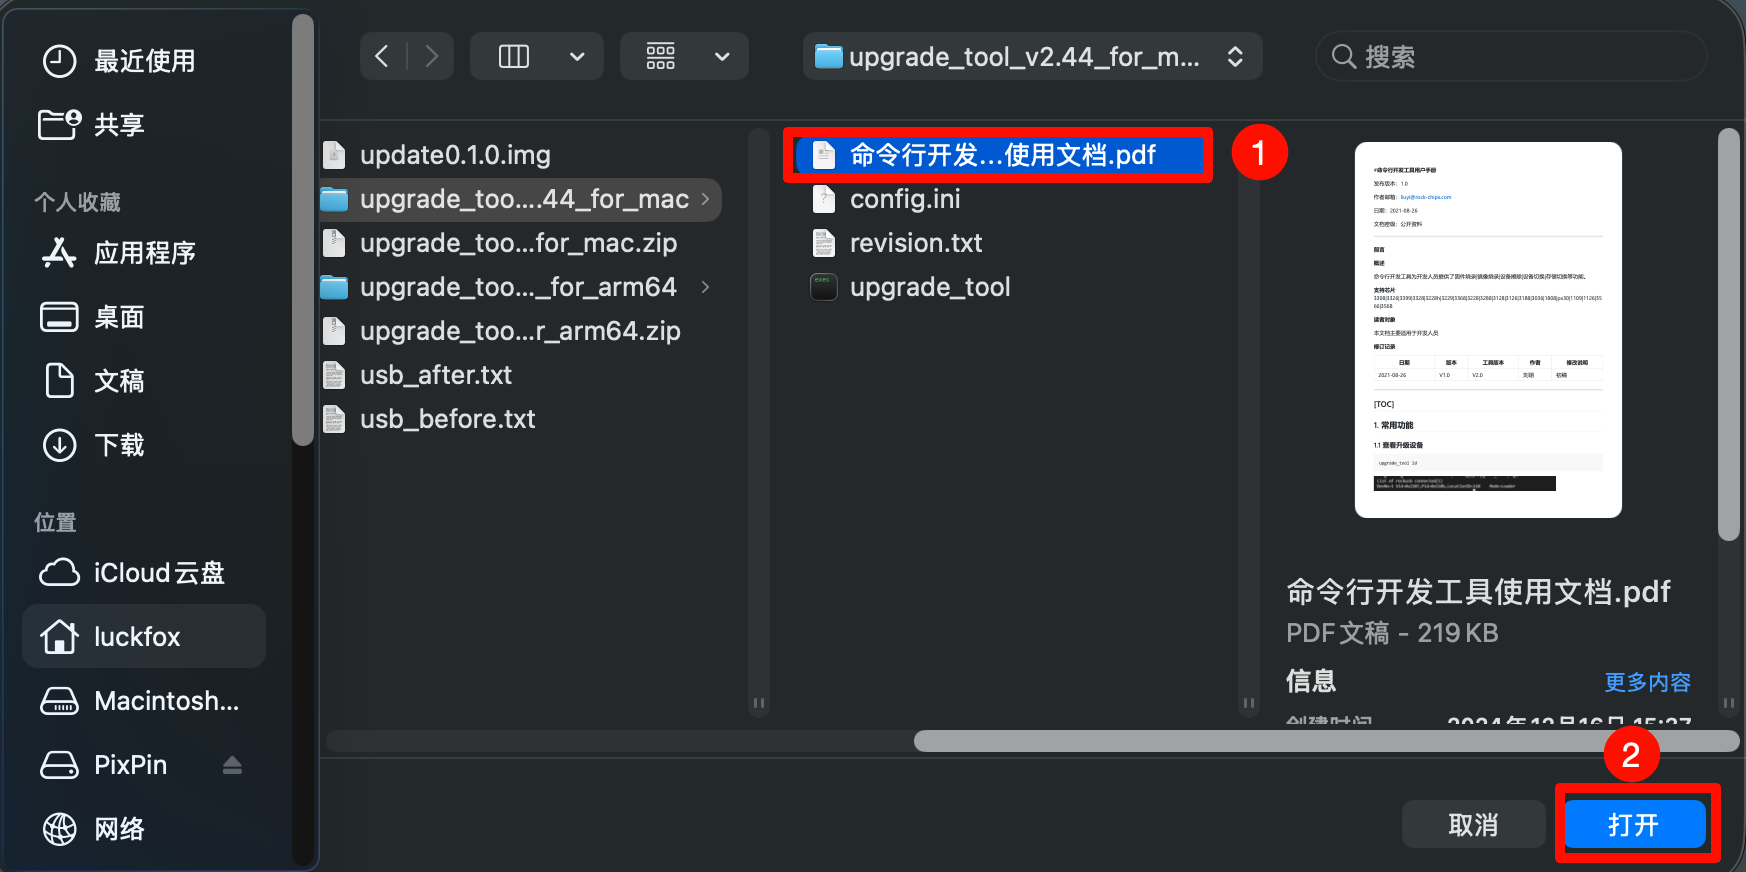Select iCloud Drive in sidebar
This screenshot has width=1746, height=872.
tap(158, 573)
